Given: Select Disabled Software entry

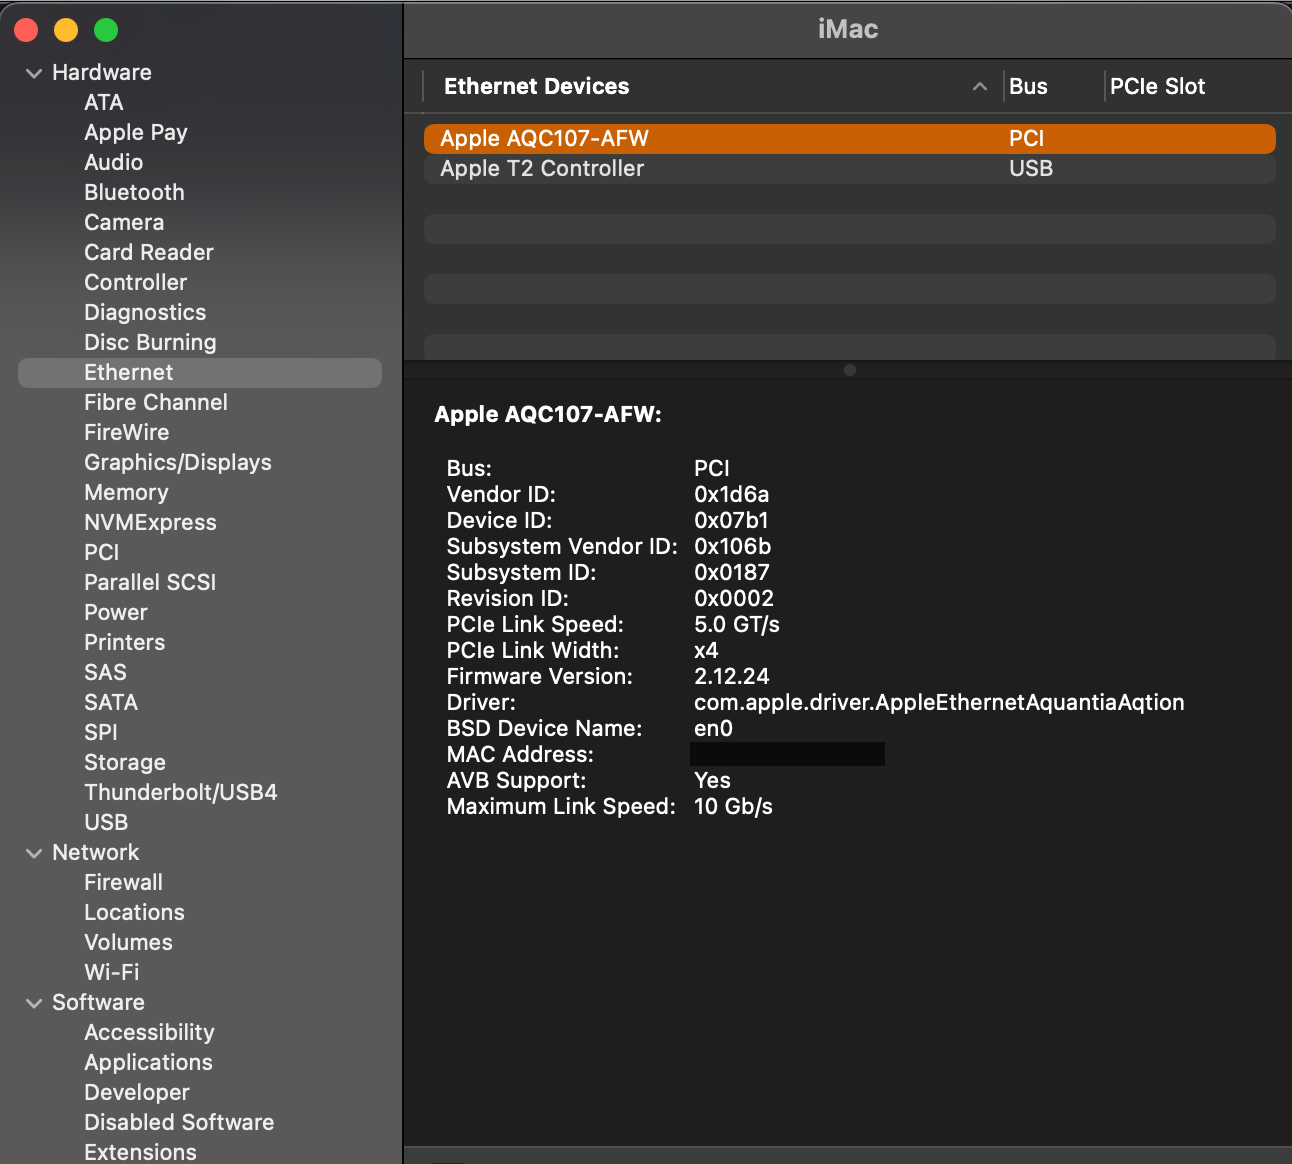Looking at the screenshot, I should (179, 1123).
